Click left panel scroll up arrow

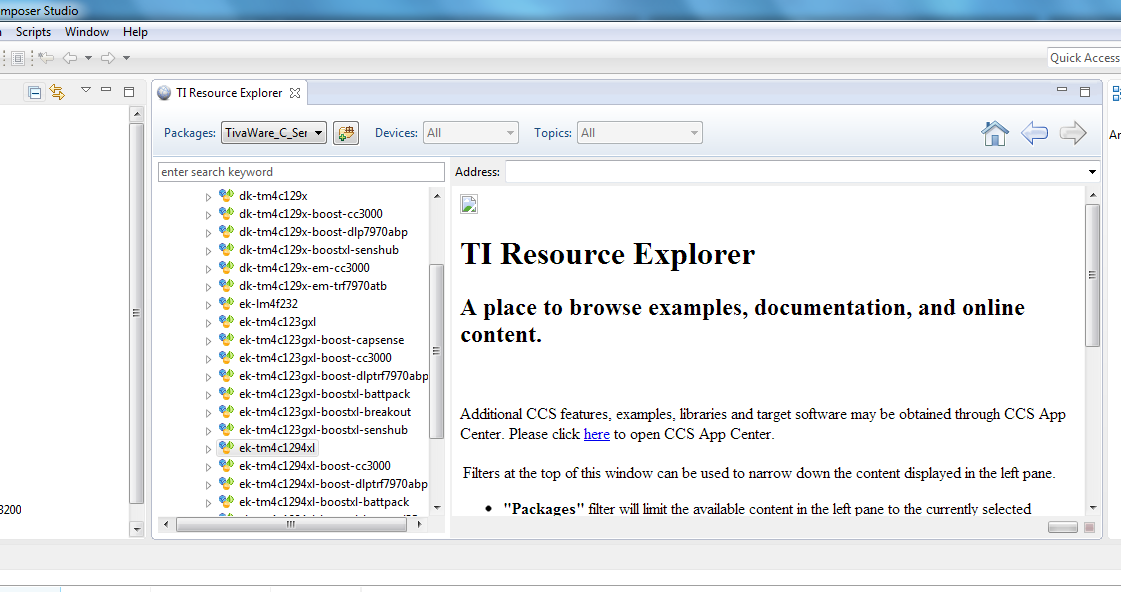pyautogui.click(x=137, y=113)
